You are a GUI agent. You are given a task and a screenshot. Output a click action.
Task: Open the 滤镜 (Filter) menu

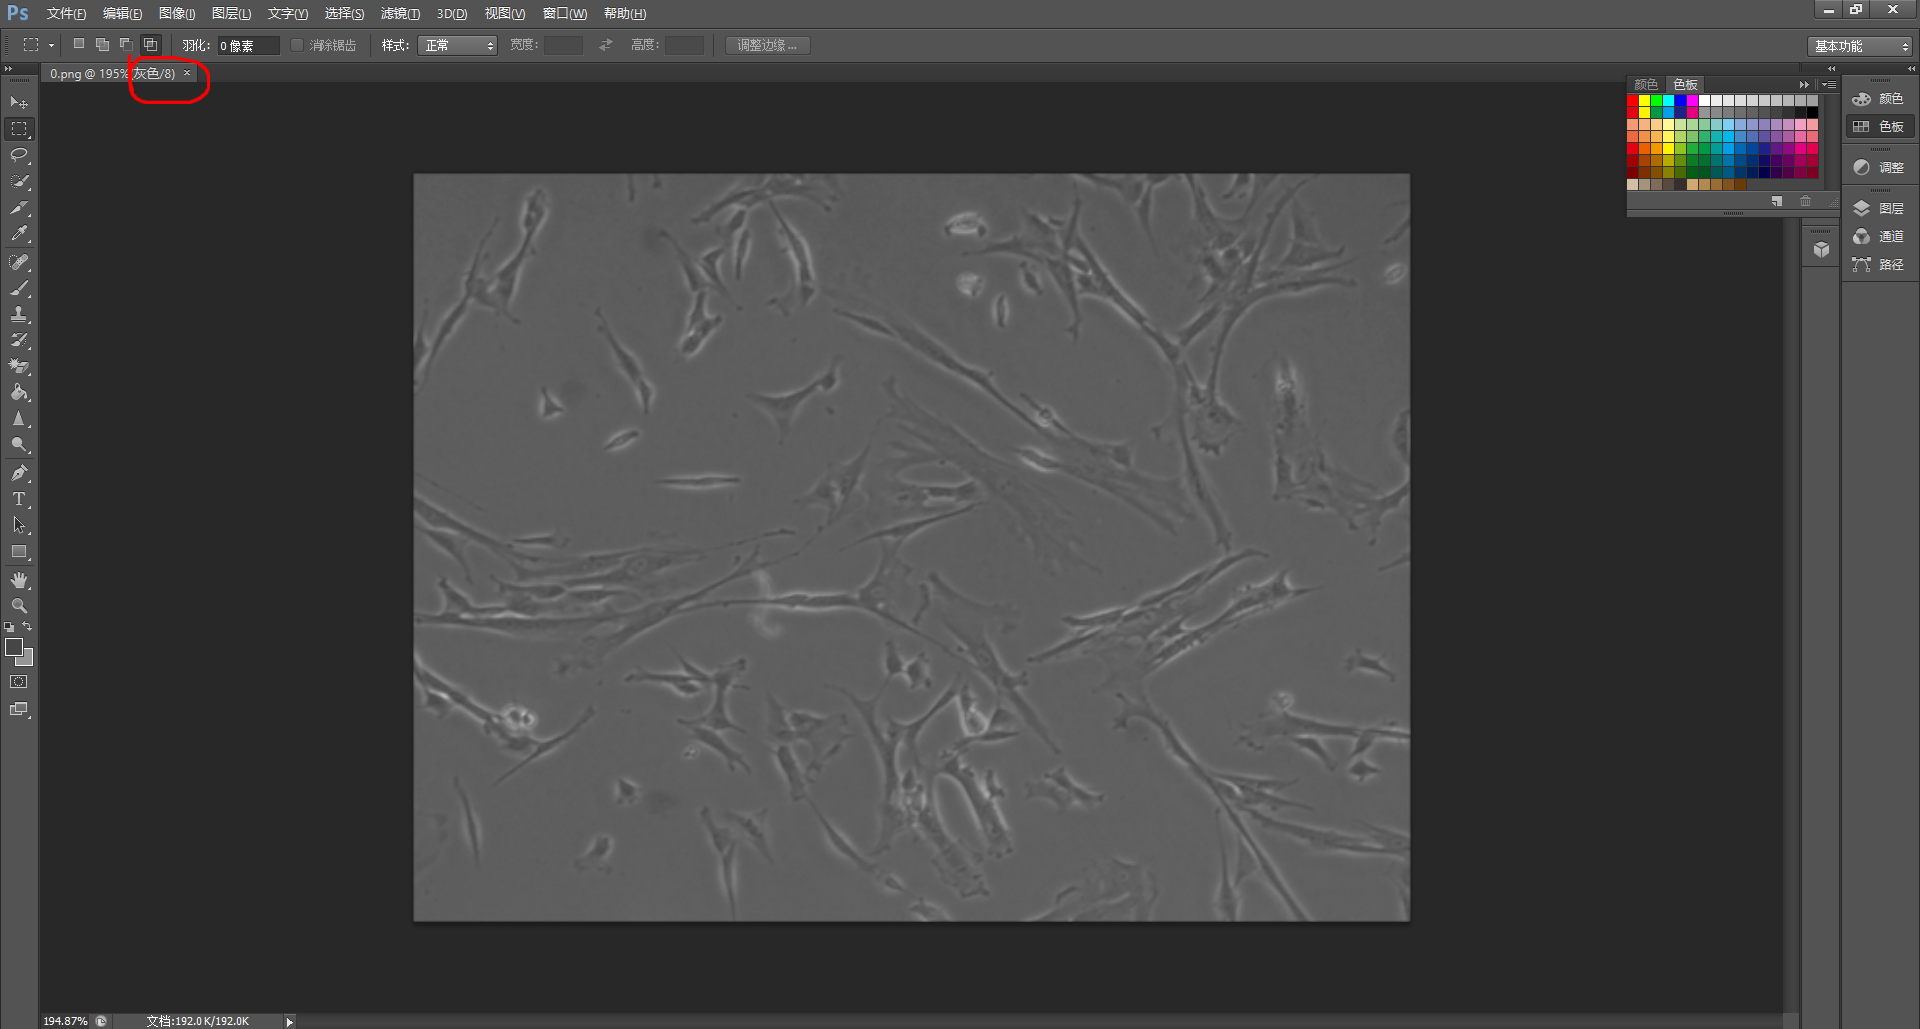[x=400, y=14]
